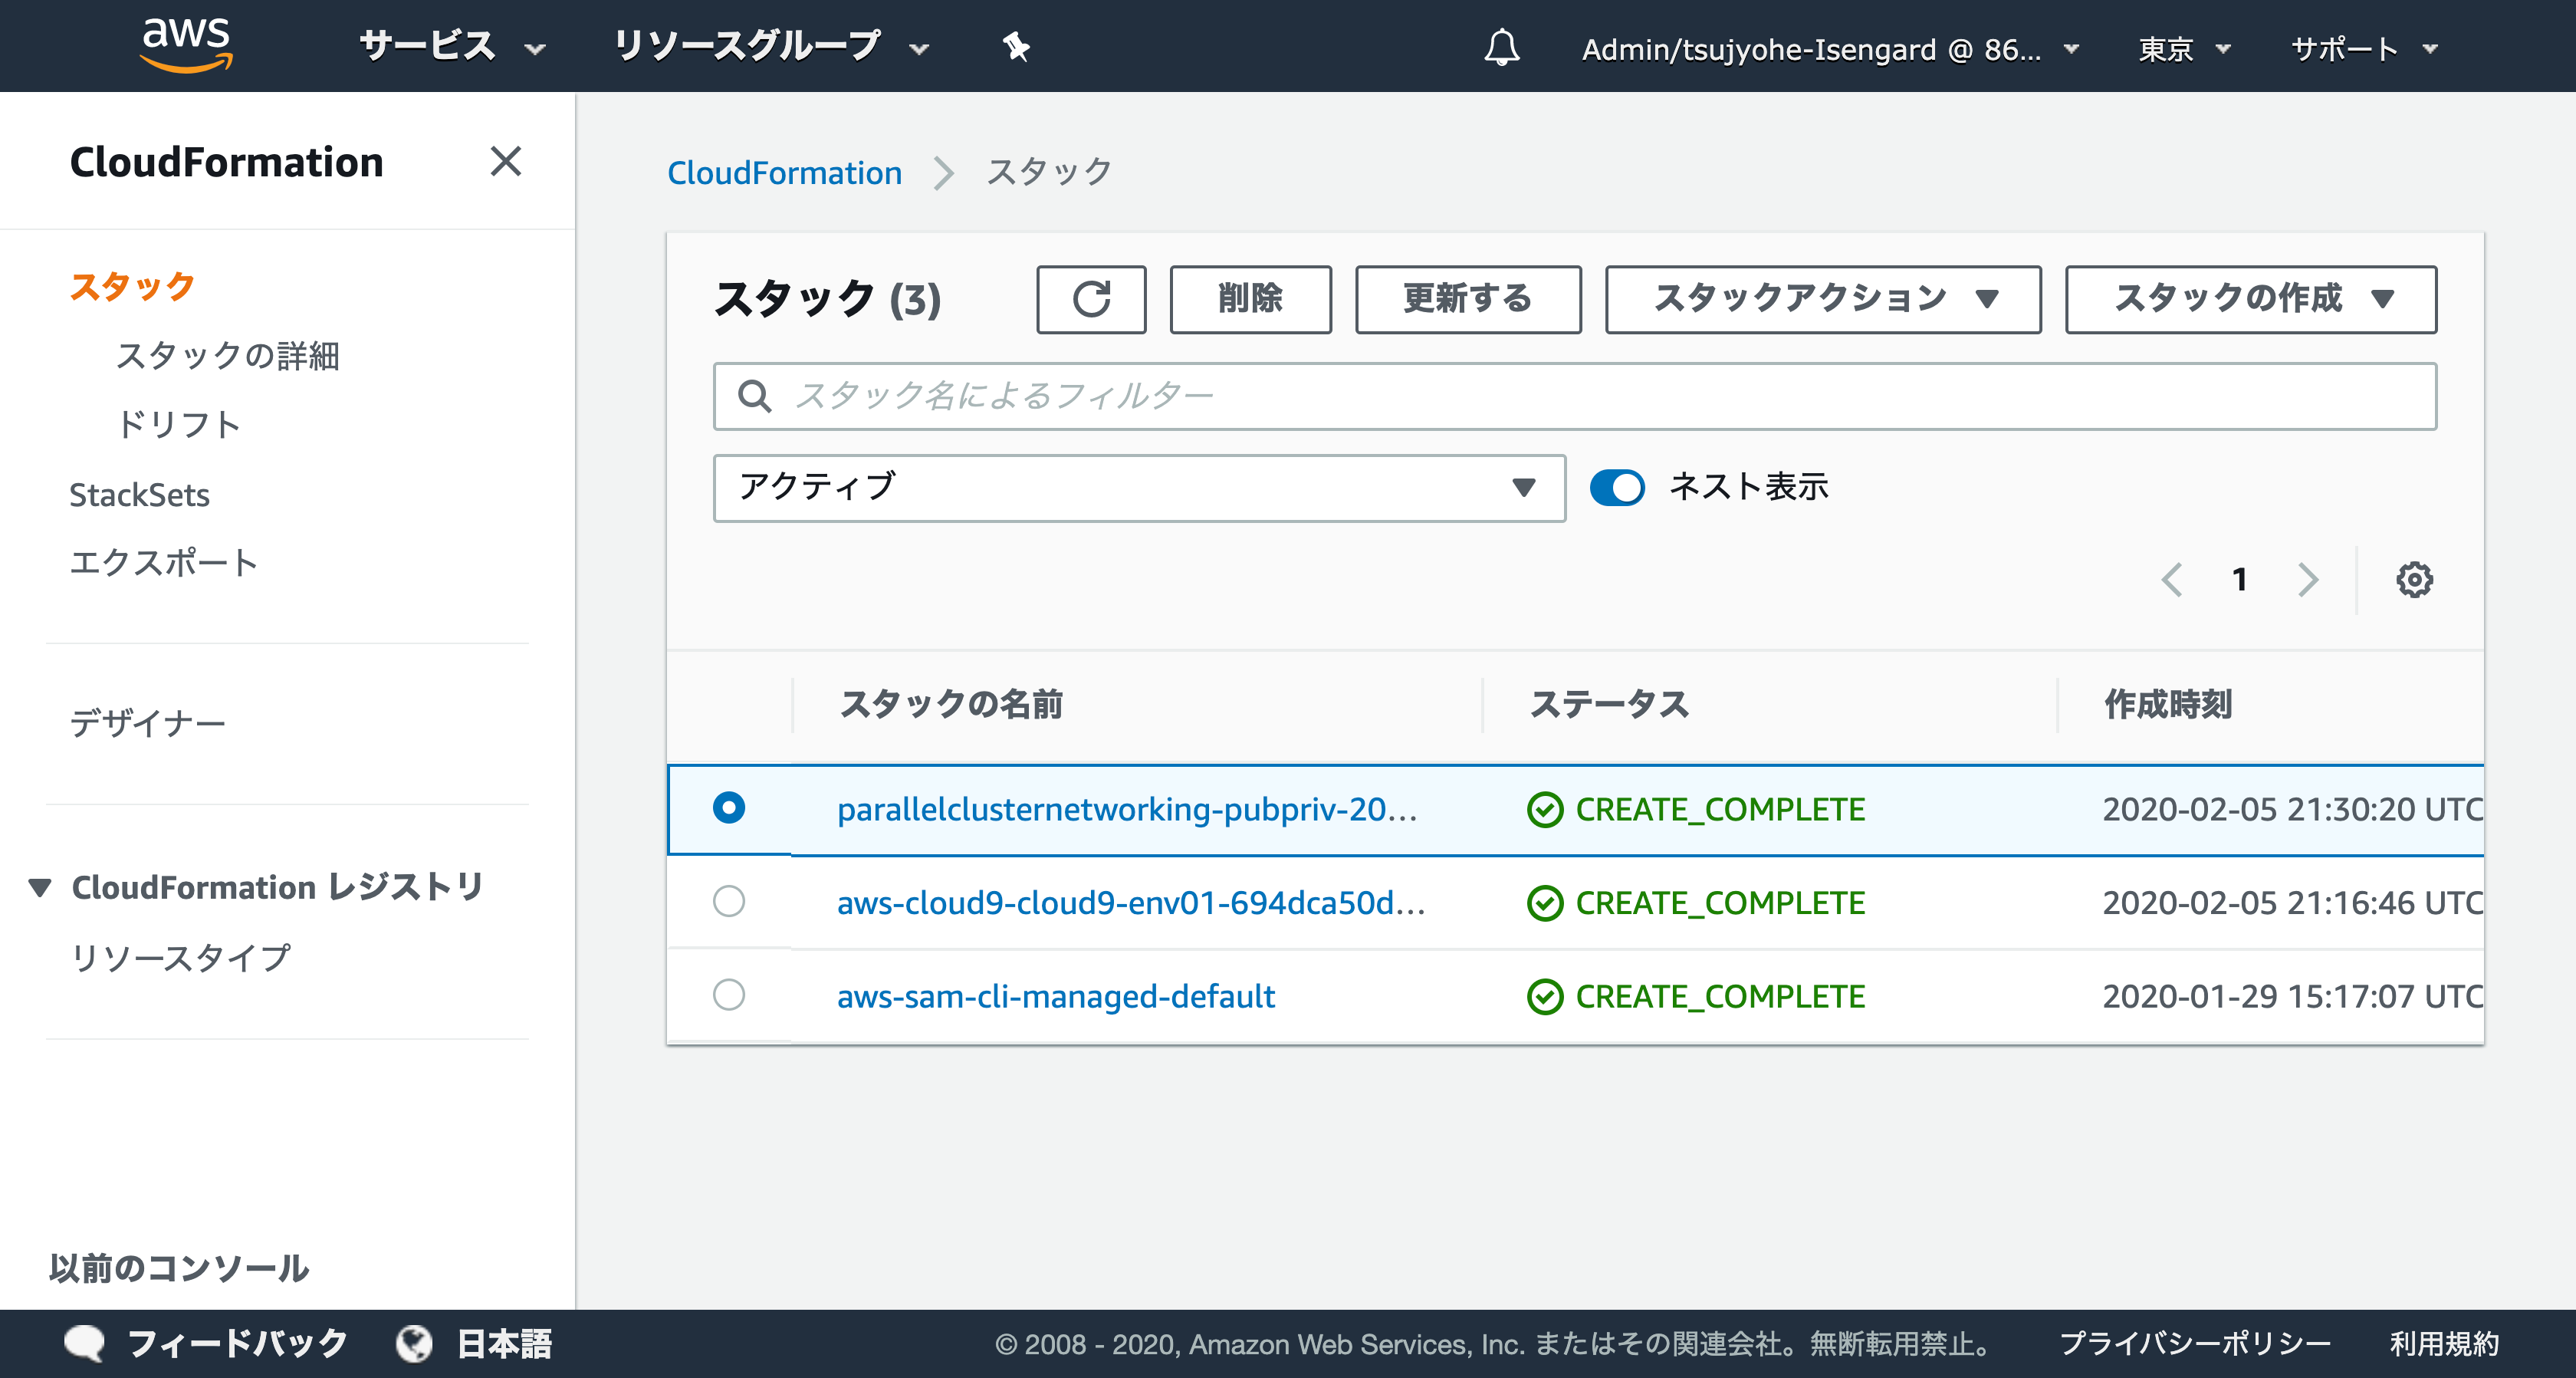Open スタックの詳細 in sidebar

228,356
